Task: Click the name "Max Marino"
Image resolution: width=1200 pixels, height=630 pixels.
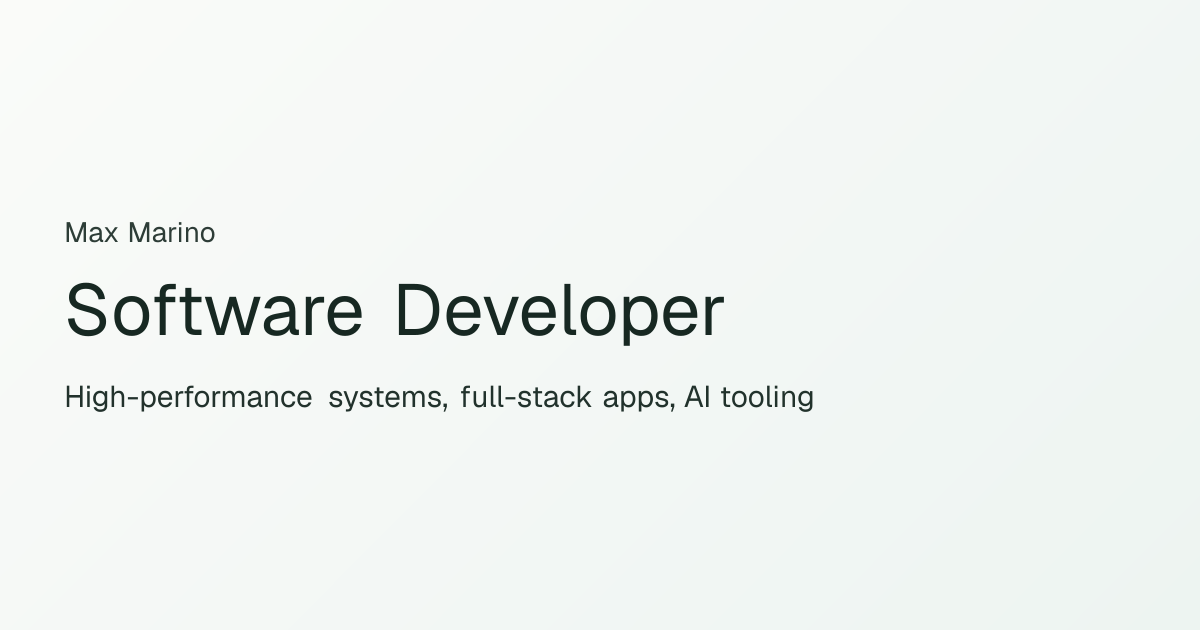Action: (140, 233)
